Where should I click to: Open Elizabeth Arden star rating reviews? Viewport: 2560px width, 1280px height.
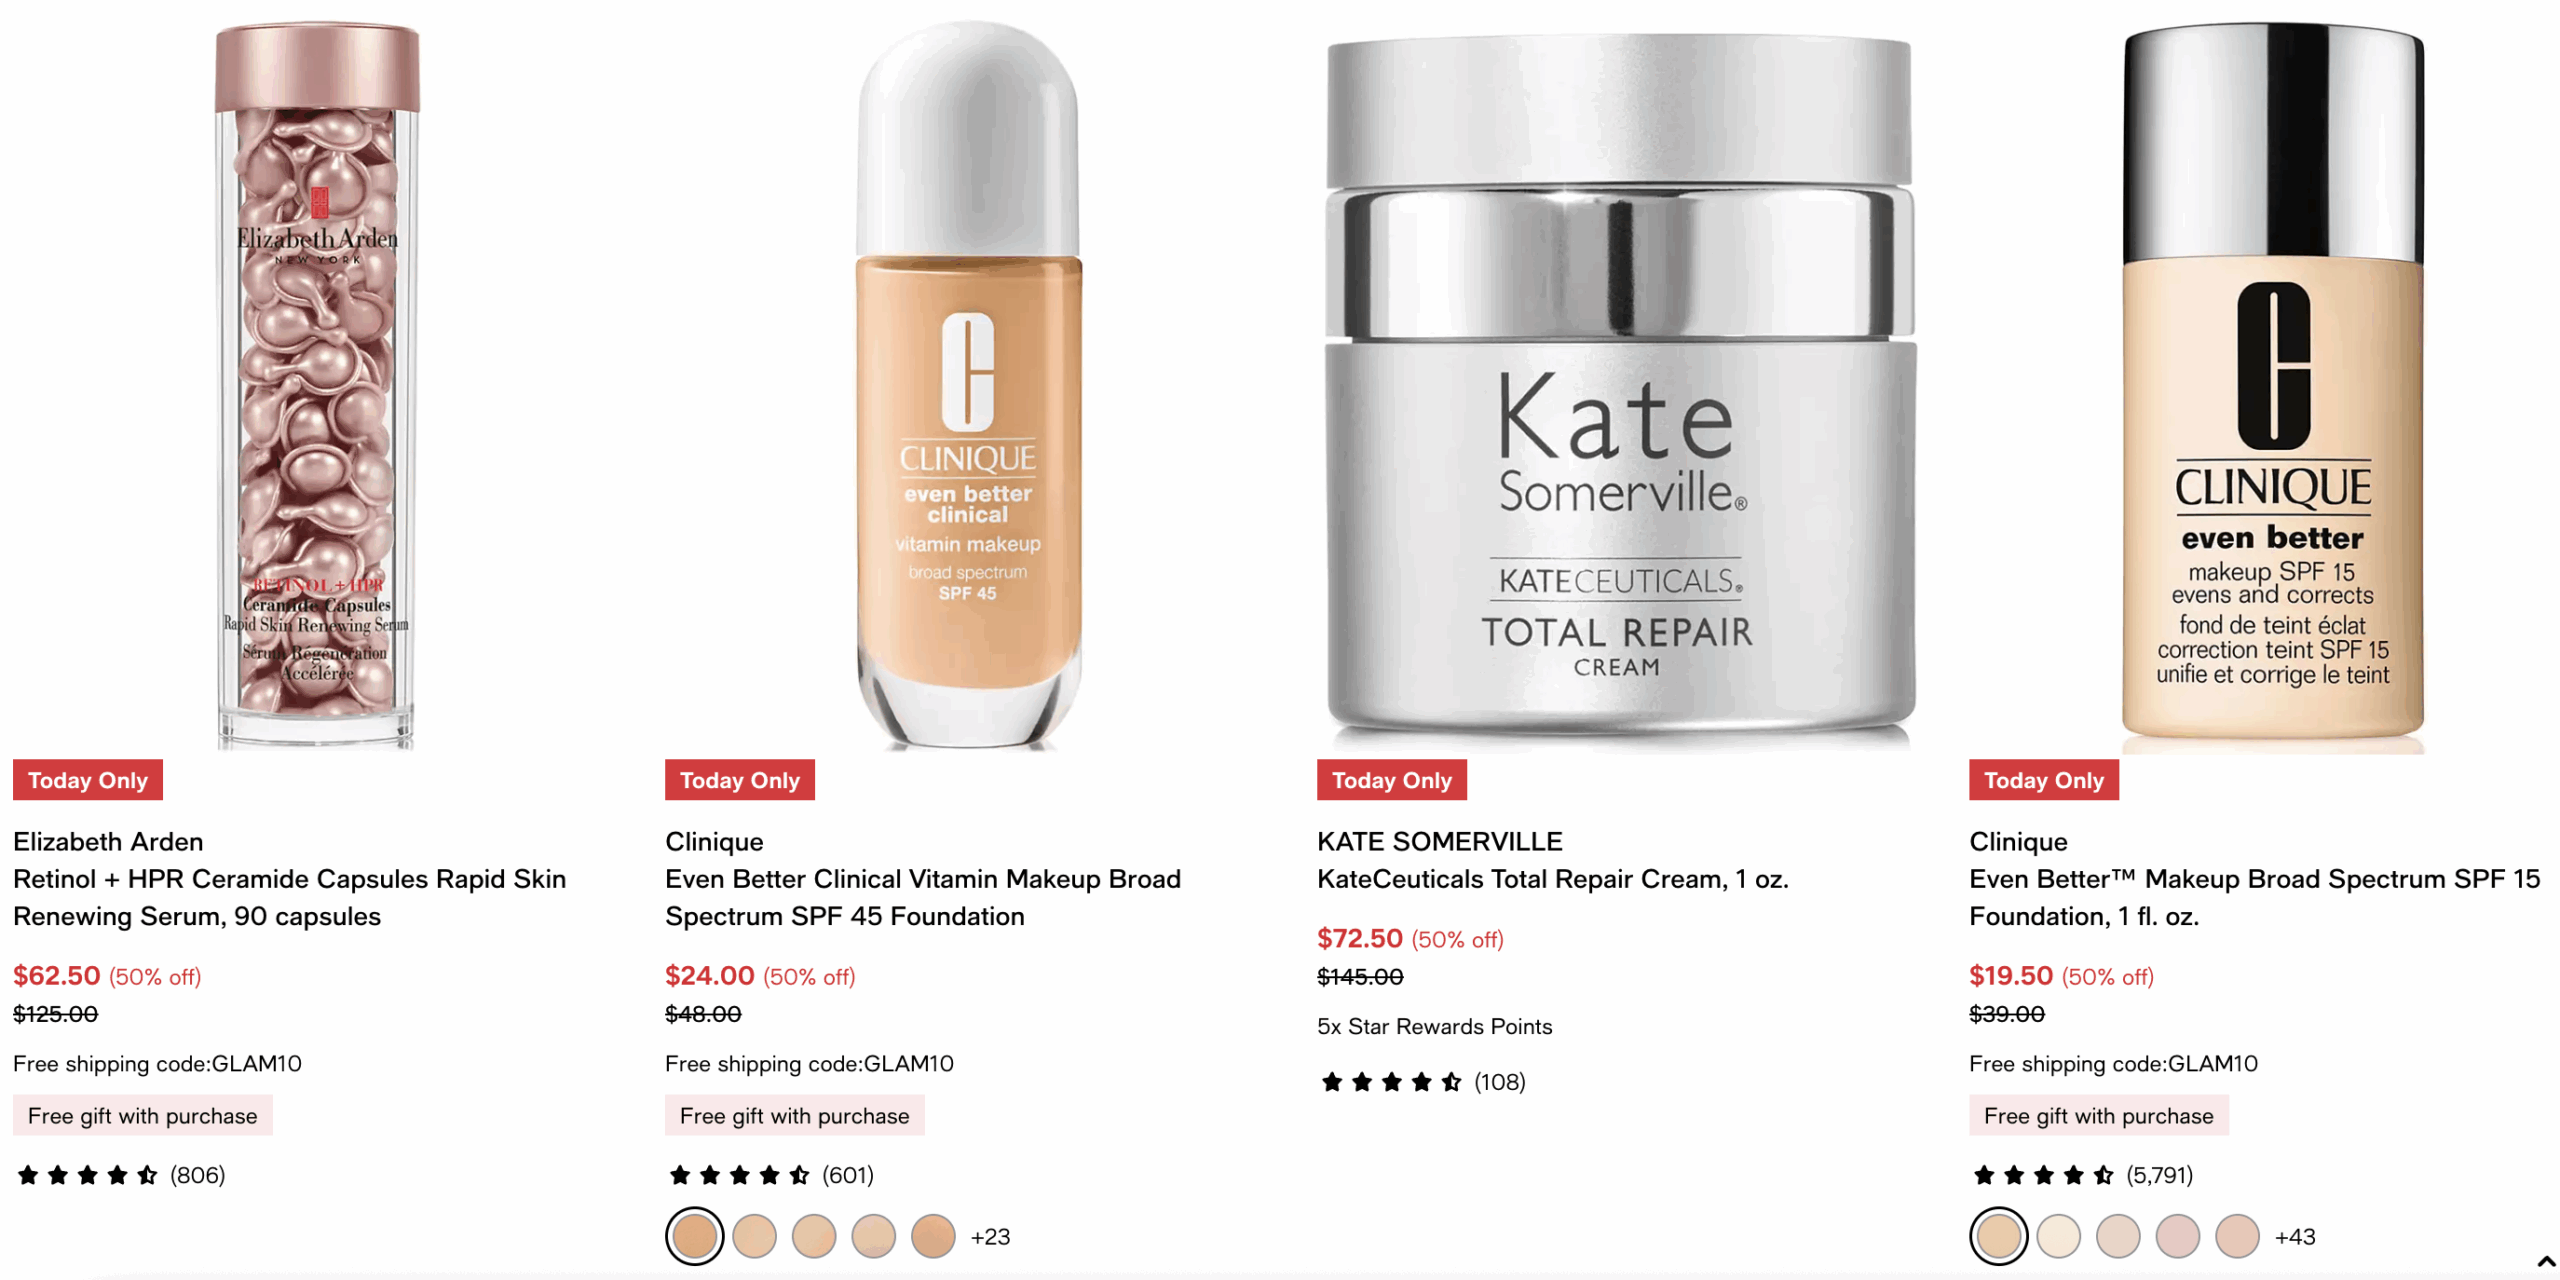121,1175
